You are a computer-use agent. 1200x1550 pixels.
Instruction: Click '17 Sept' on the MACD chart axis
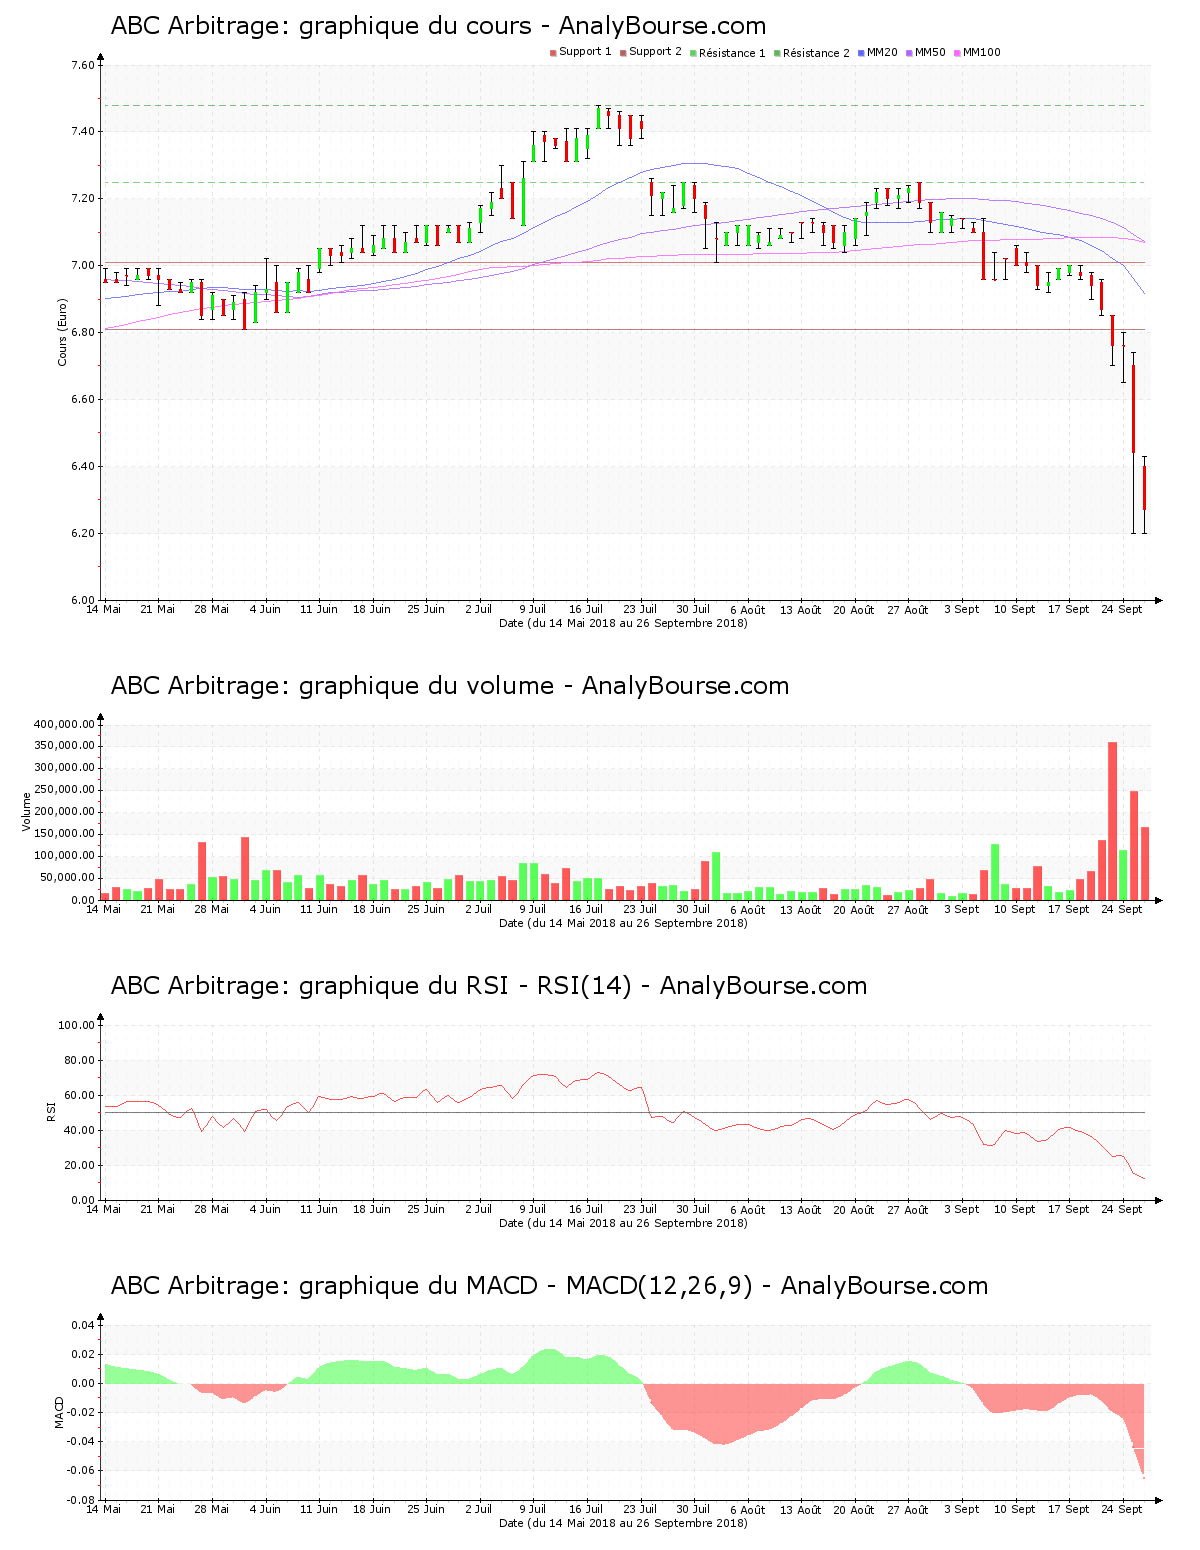point(1069,1509)
